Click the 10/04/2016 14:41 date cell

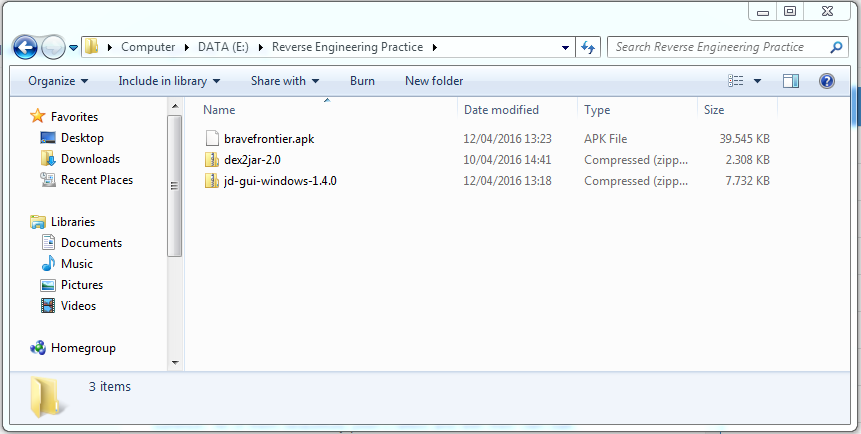[507, 160]
